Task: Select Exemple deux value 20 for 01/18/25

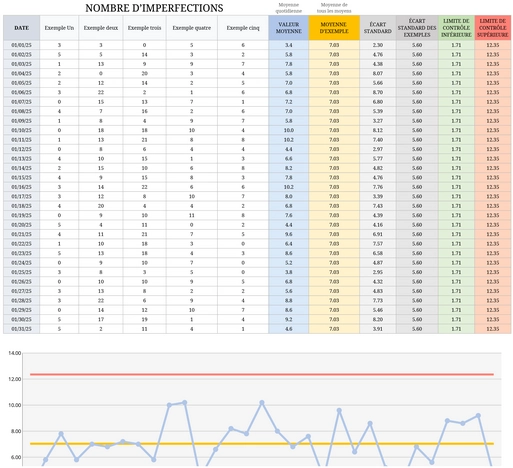Action: pyautogui.click(x=101, y=206)
